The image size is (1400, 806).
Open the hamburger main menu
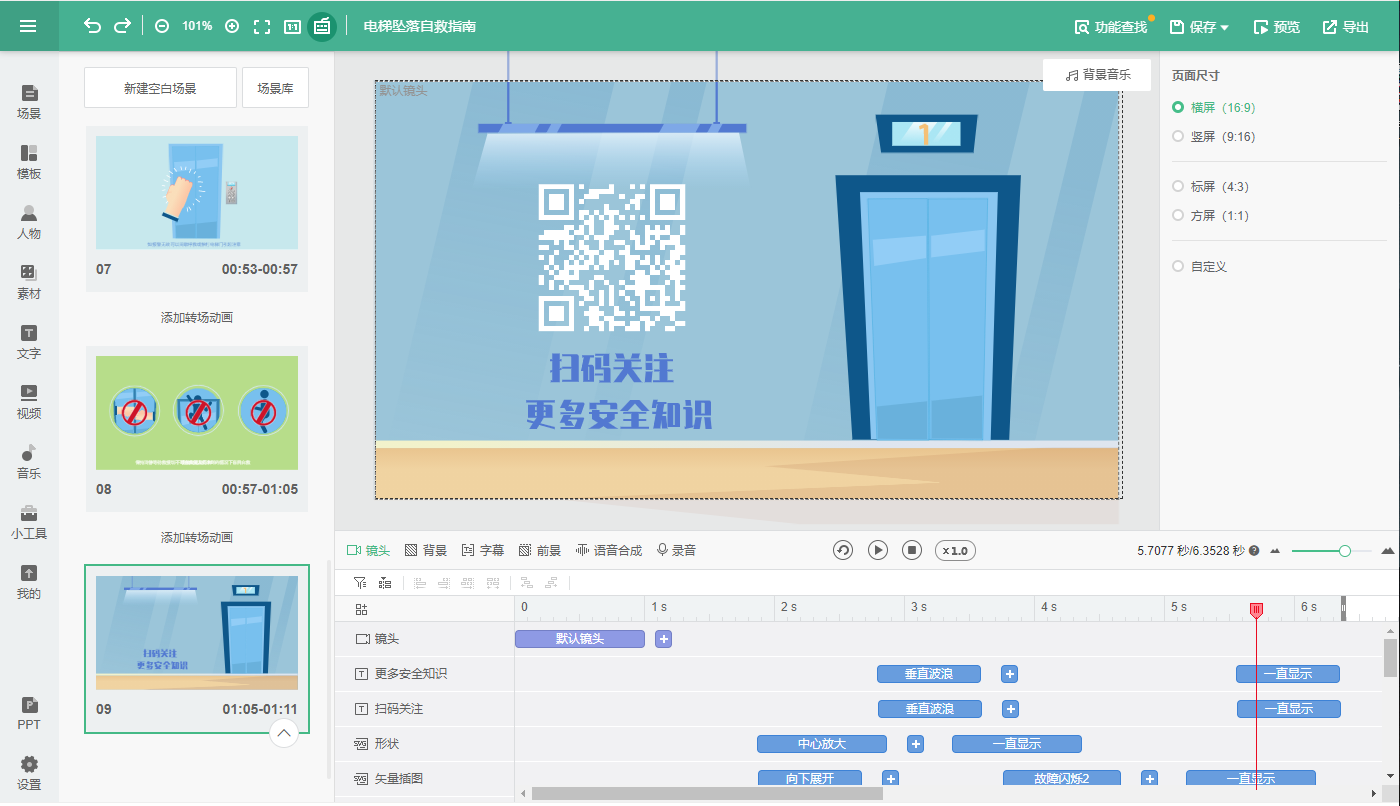pos(28,26)
